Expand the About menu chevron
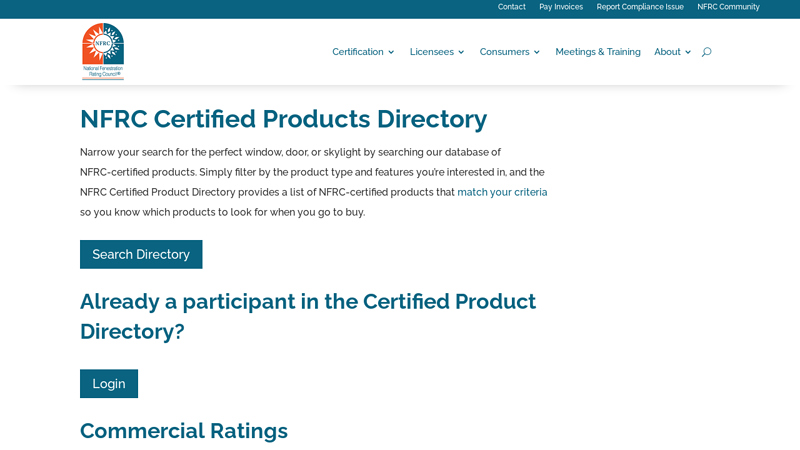 [688, 52]
